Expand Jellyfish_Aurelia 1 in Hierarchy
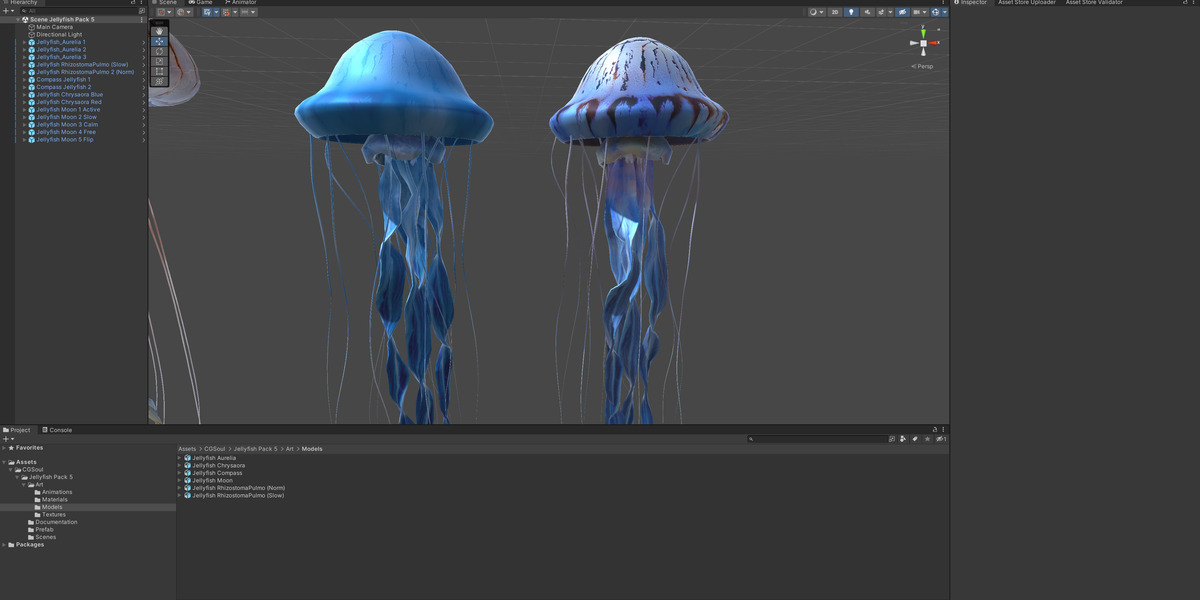Image resolution: width=1200 pixels, height=600 pixels. pos(25,42)
